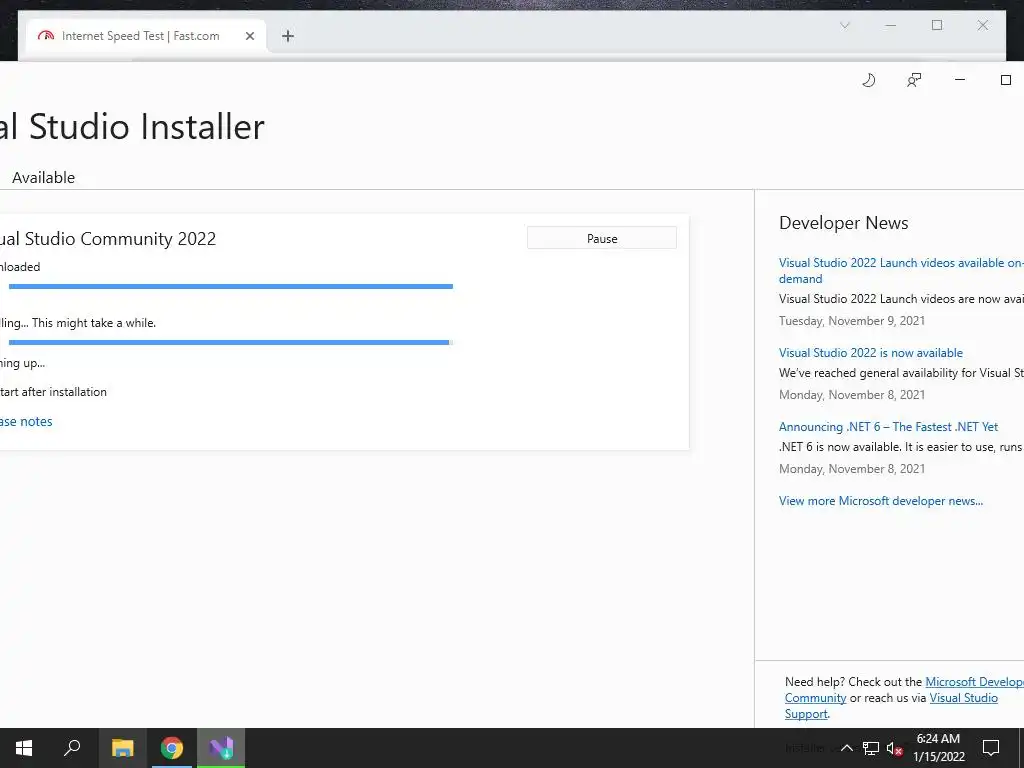Screen dimensions: 1024x768
Task: Pause the Visual Studio installation
Action: 601,238
